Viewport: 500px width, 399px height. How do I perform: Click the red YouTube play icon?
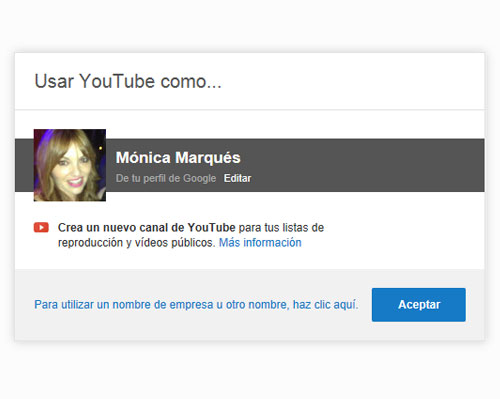tap(41, 228)
